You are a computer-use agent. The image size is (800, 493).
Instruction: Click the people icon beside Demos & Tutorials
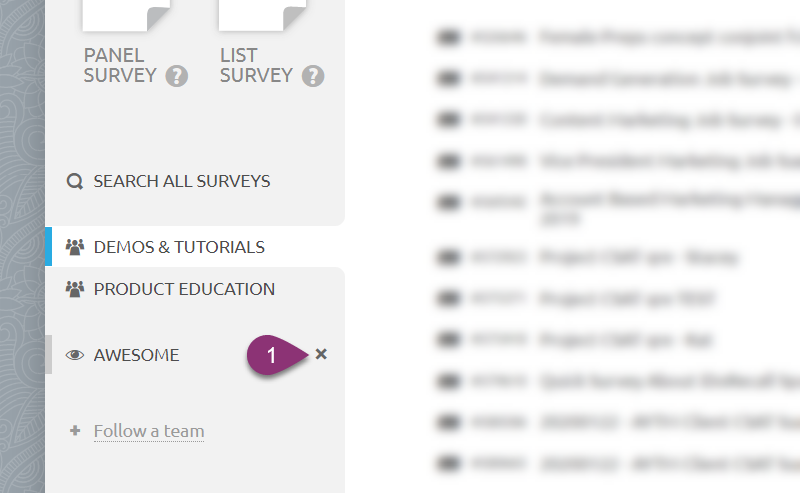point(74,247)
